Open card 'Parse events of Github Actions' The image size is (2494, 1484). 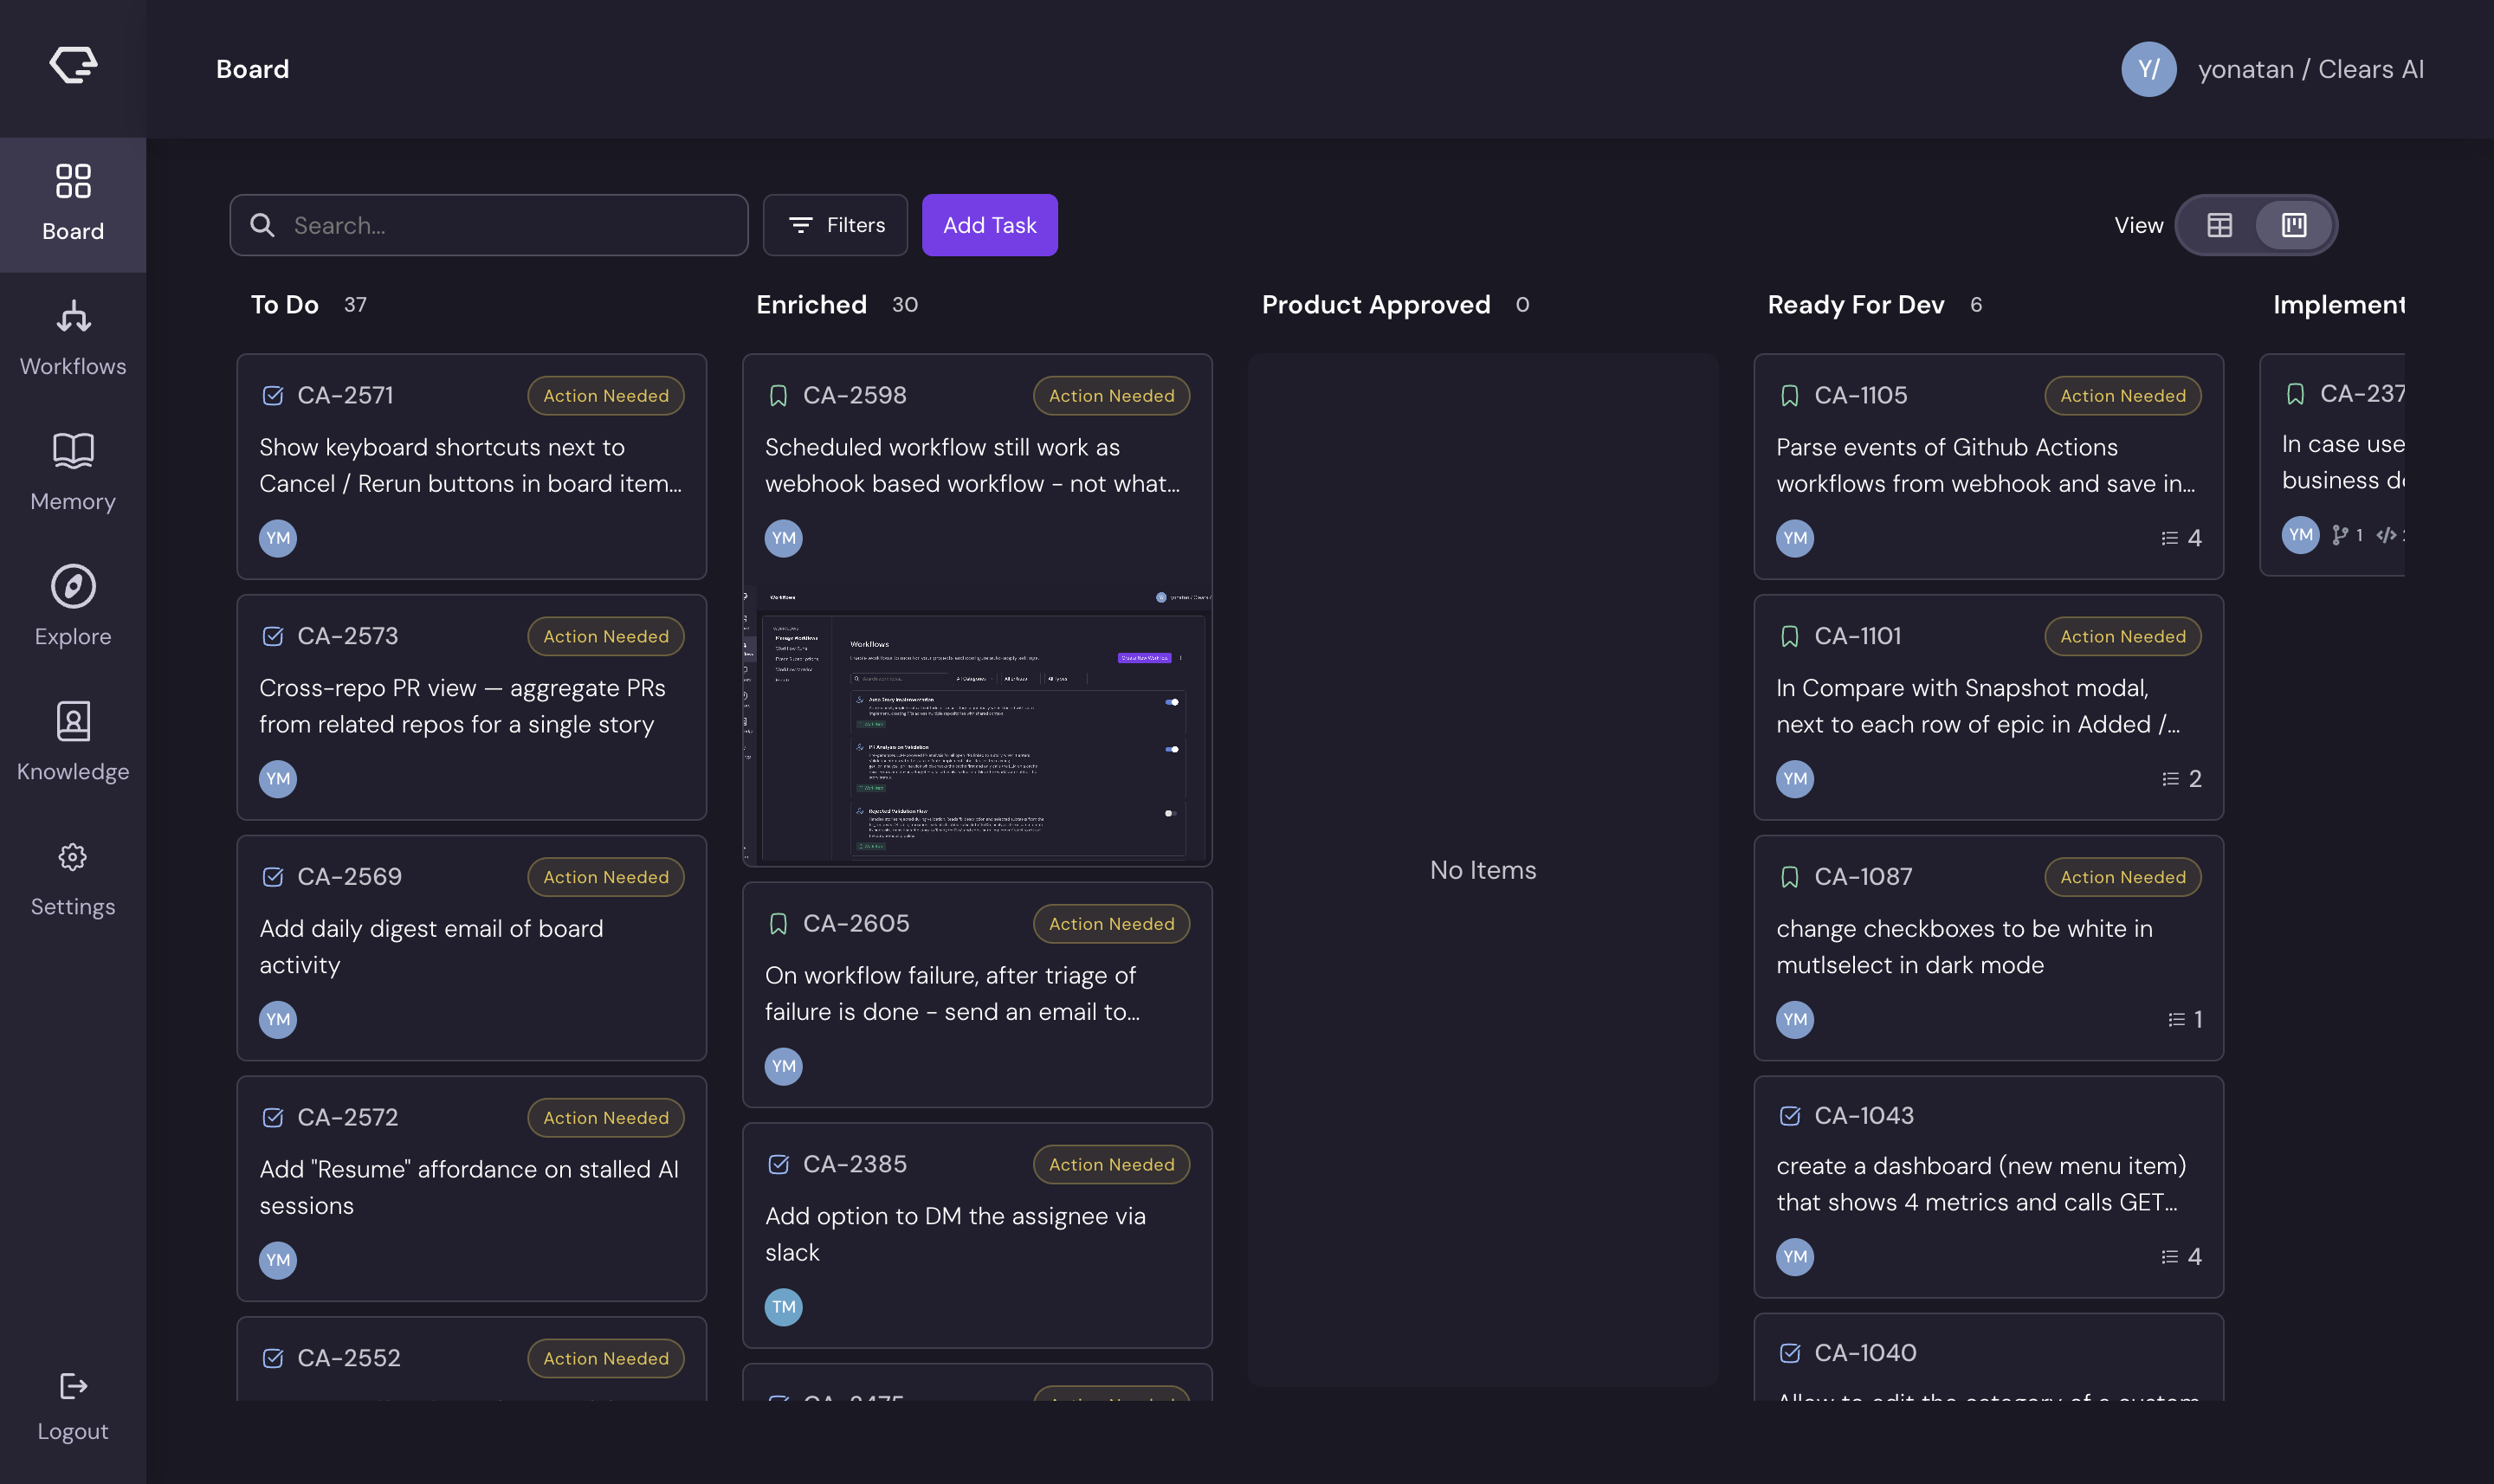[x=1988, y=466]
